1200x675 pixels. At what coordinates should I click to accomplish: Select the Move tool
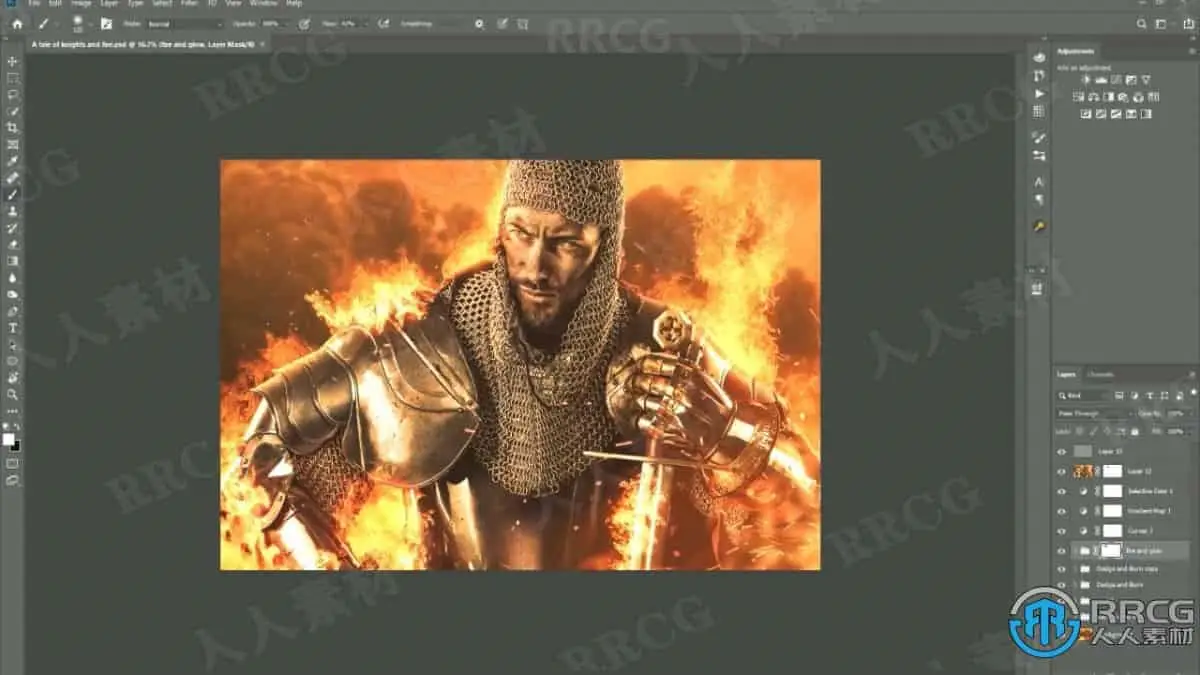pyautogui.click(x=13, y=60)
